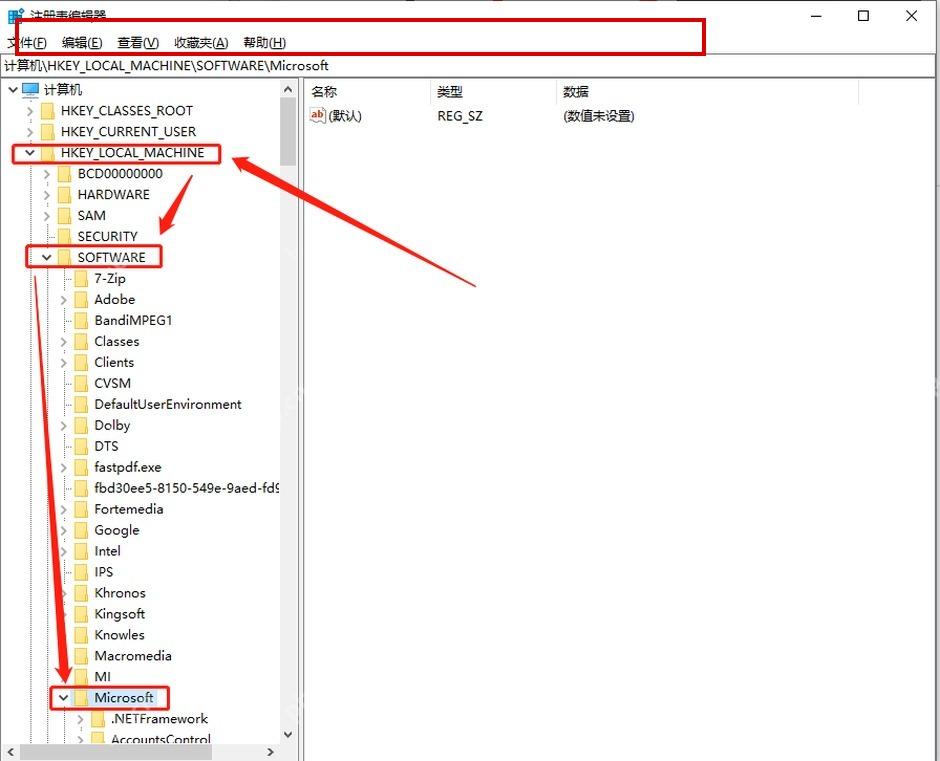Click the tree vertical scrollbar thumb
This screenshot has width=940, height=761.
click(288, 131)
